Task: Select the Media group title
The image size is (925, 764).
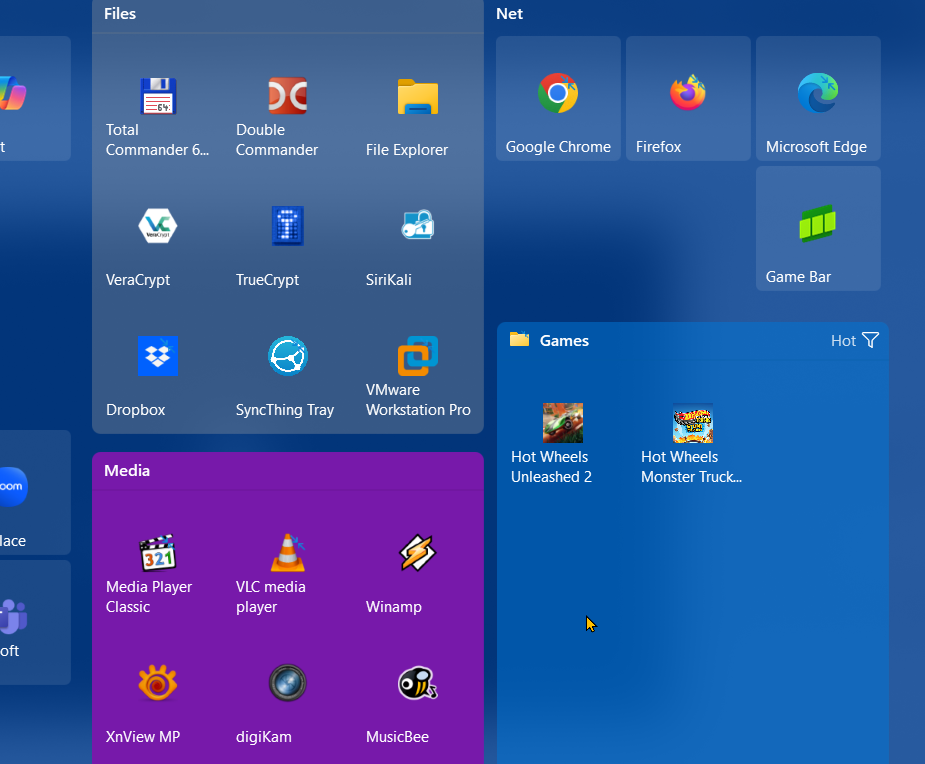Action: tap(127, 470)
